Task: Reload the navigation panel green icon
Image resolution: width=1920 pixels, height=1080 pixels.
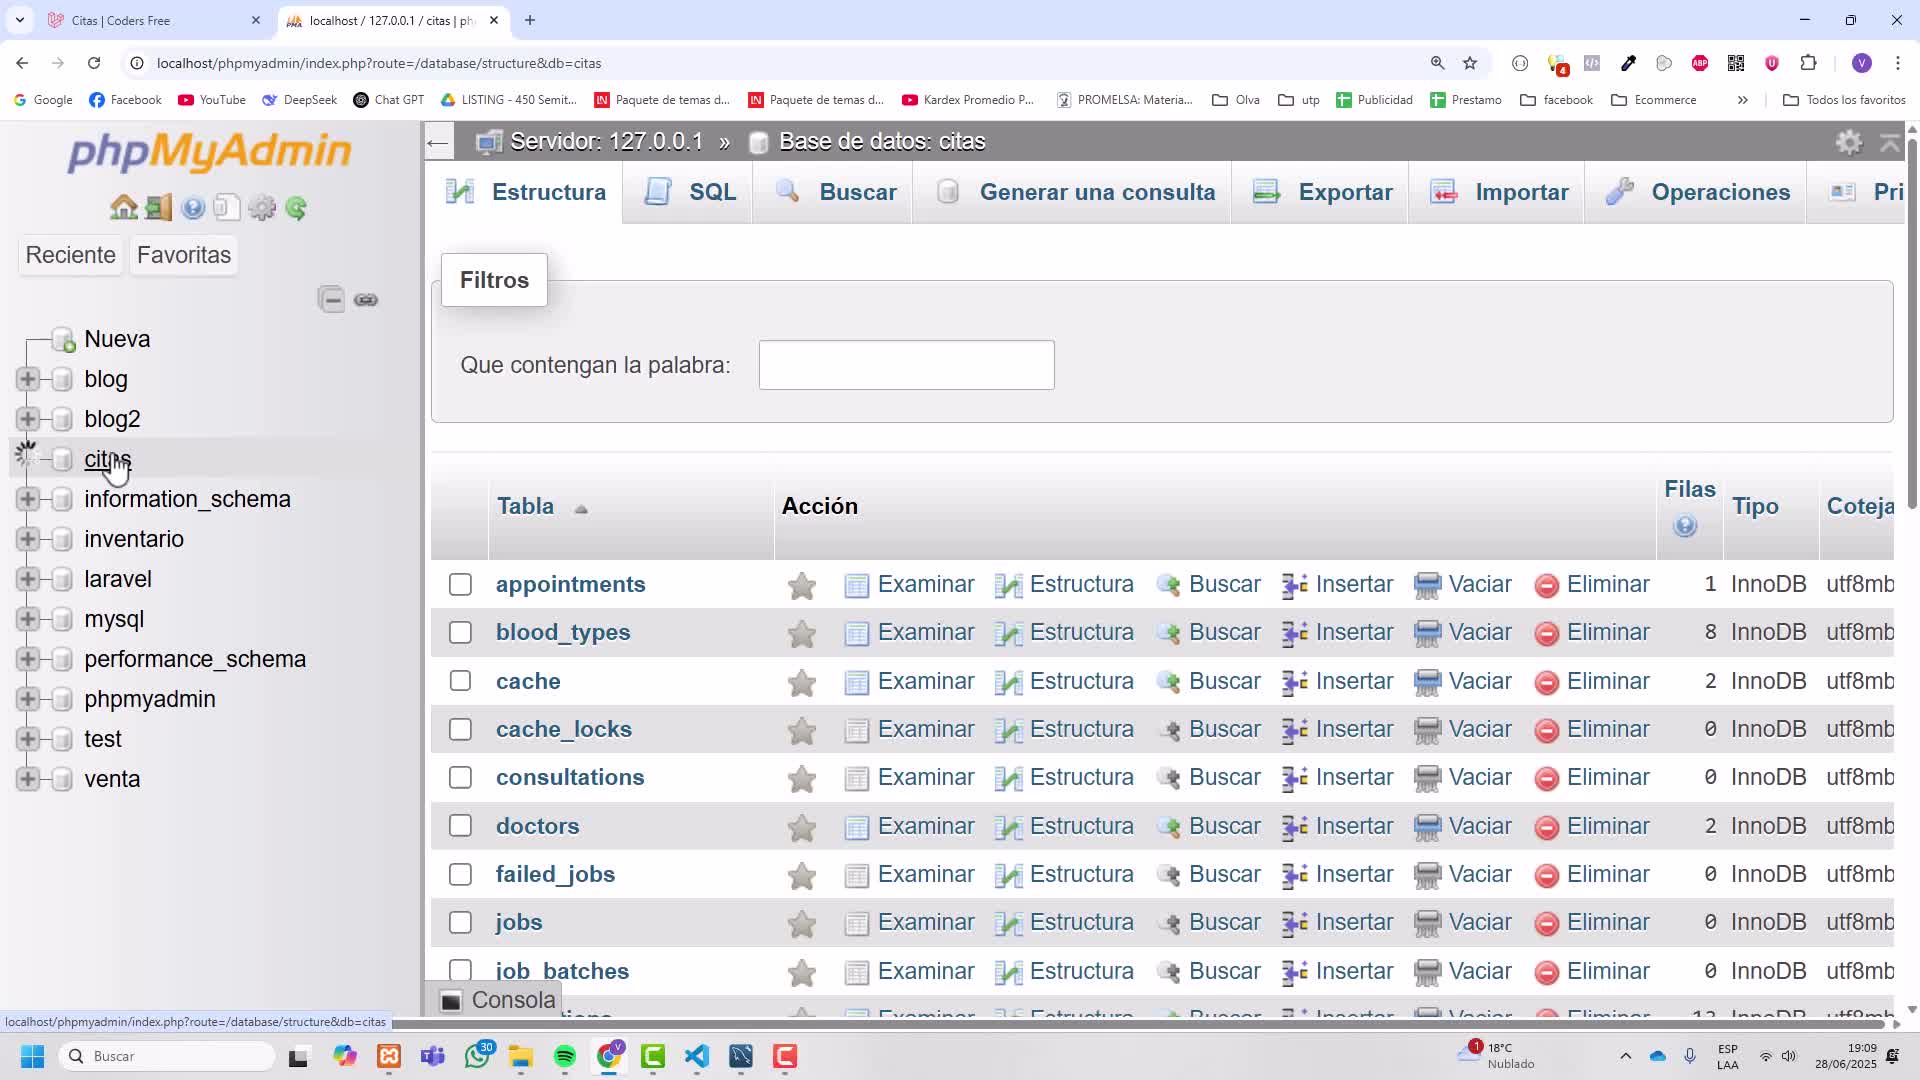Action: pos(296,207)
